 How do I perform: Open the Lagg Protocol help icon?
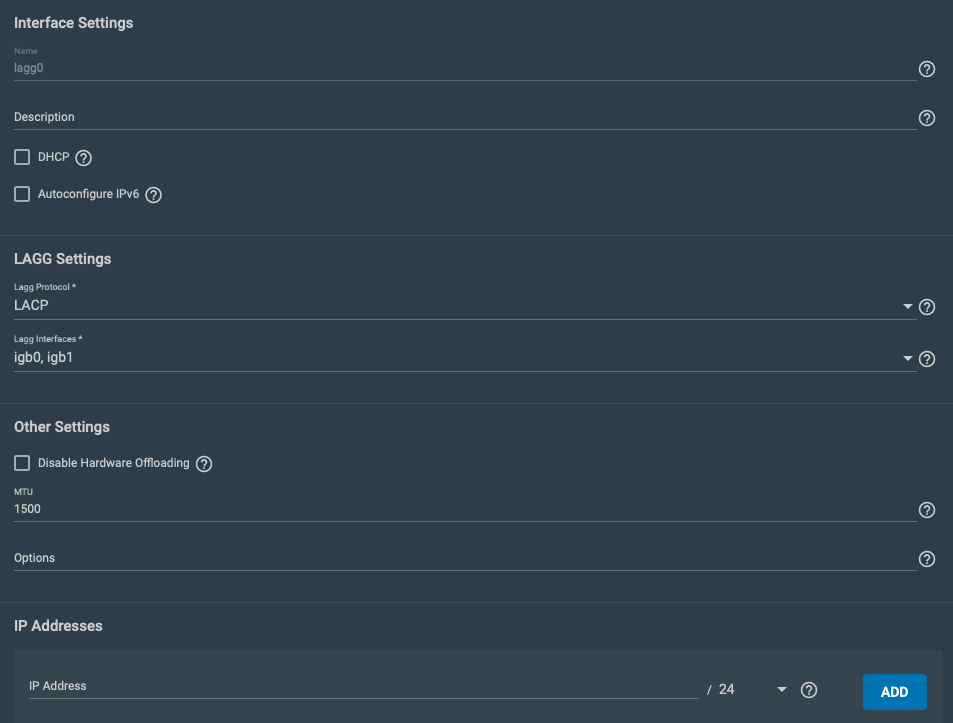(x=926, y=307)
